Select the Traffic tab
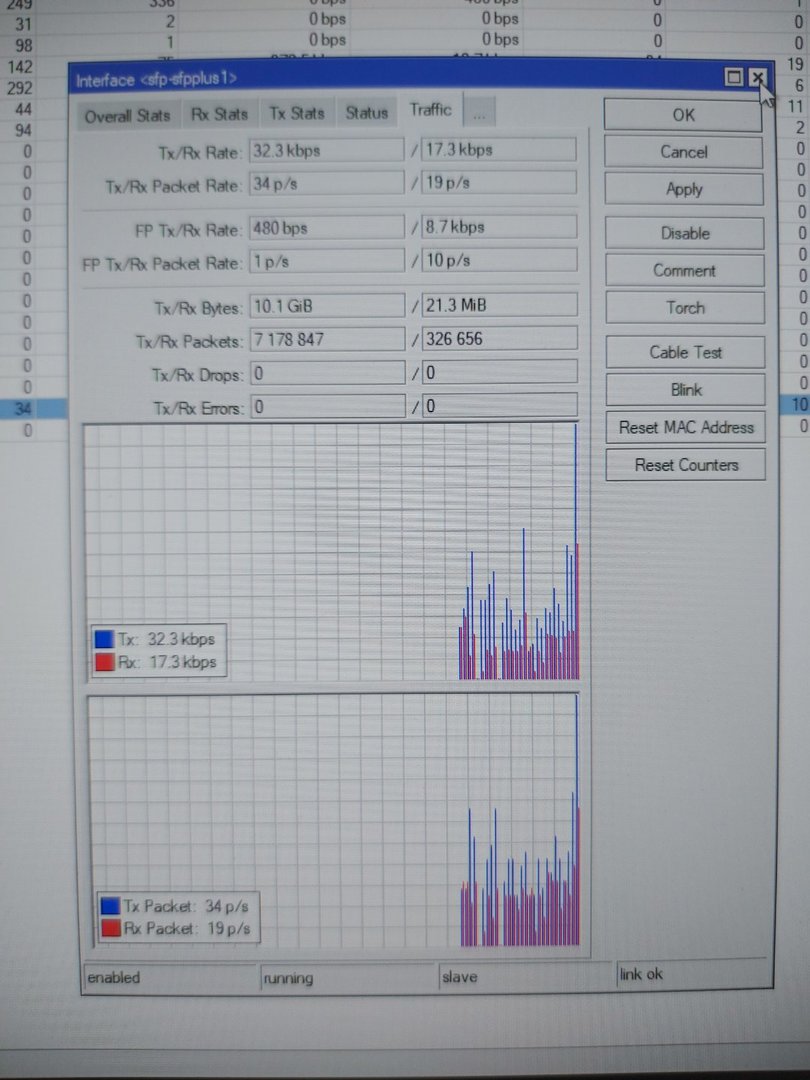810x1080 pixels. point(430,110)
